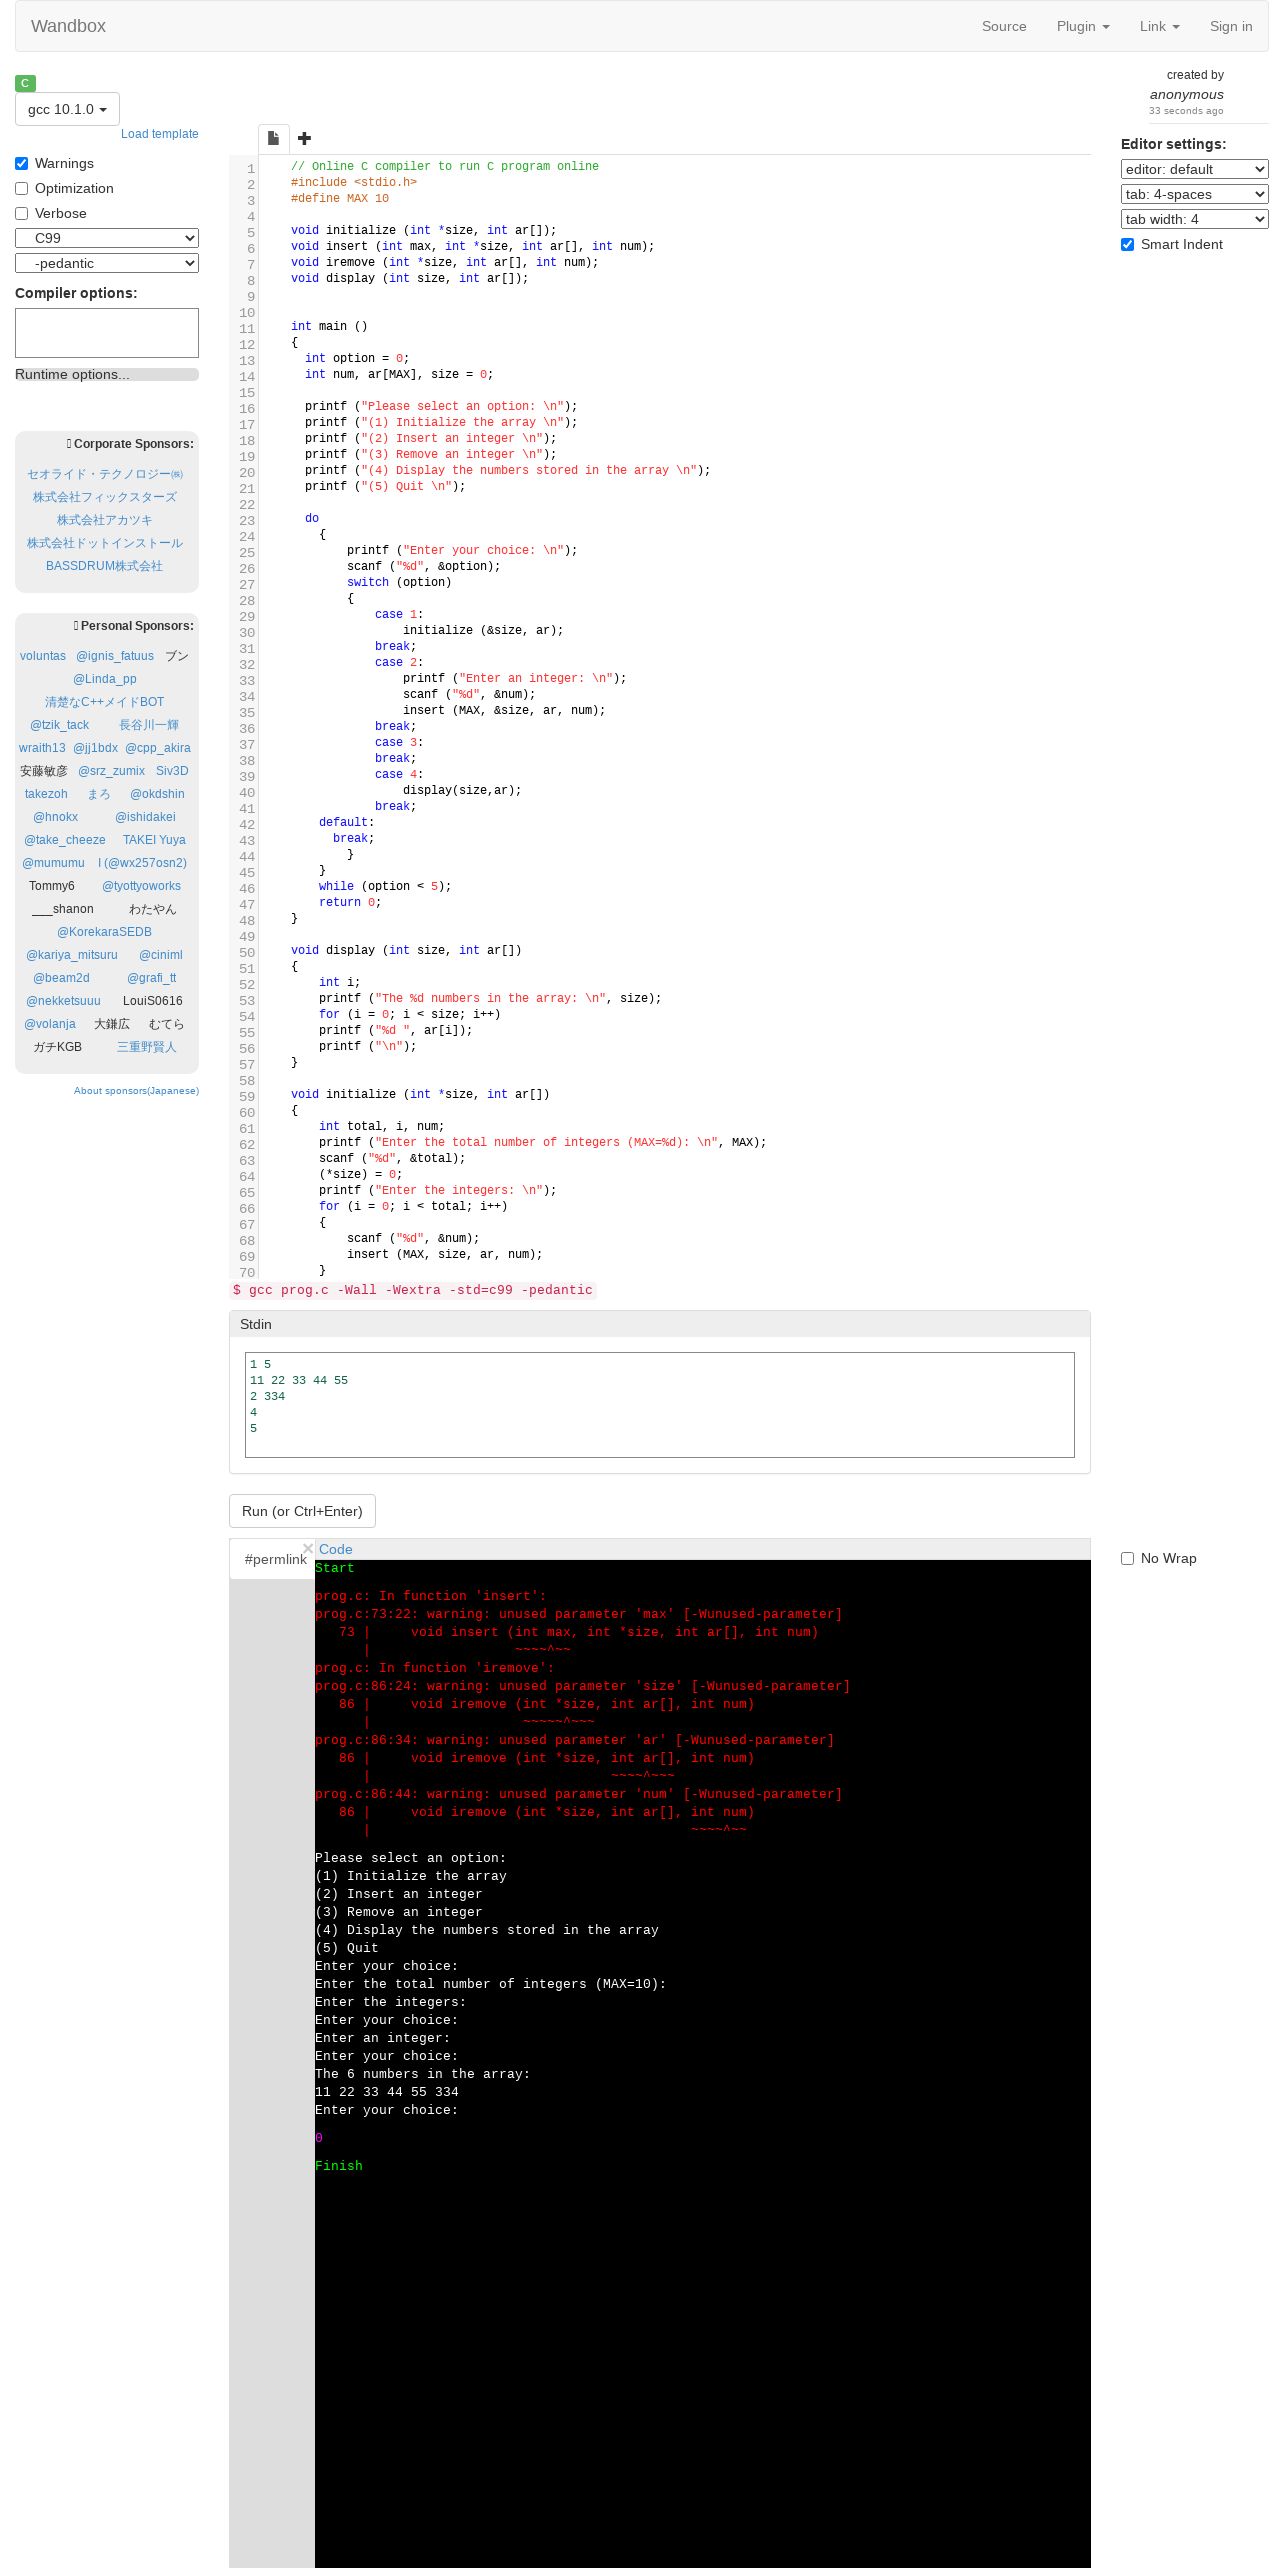Open the Plugin menu
This screenshot has width=1284, height=2568.
click(1083, 26)
